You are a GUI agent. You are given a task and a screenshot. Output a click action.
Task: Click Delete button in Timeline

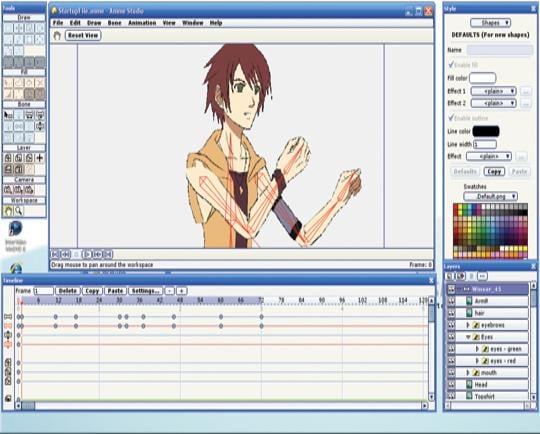pos(68,291)
